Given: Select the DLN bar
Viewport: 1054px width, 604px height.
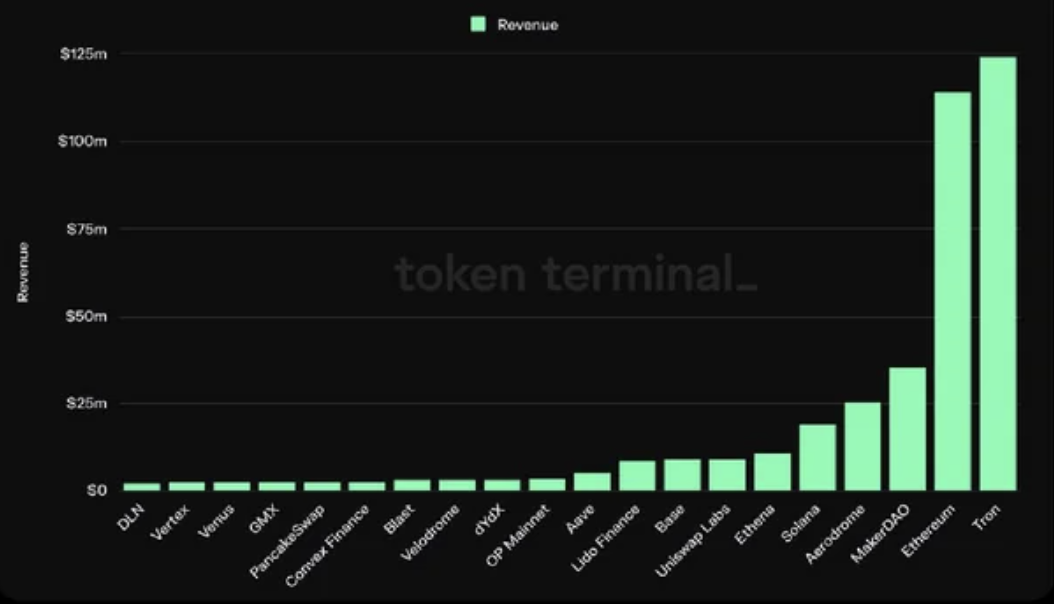Looking at the screenshot, I should (x=142, y=486).
